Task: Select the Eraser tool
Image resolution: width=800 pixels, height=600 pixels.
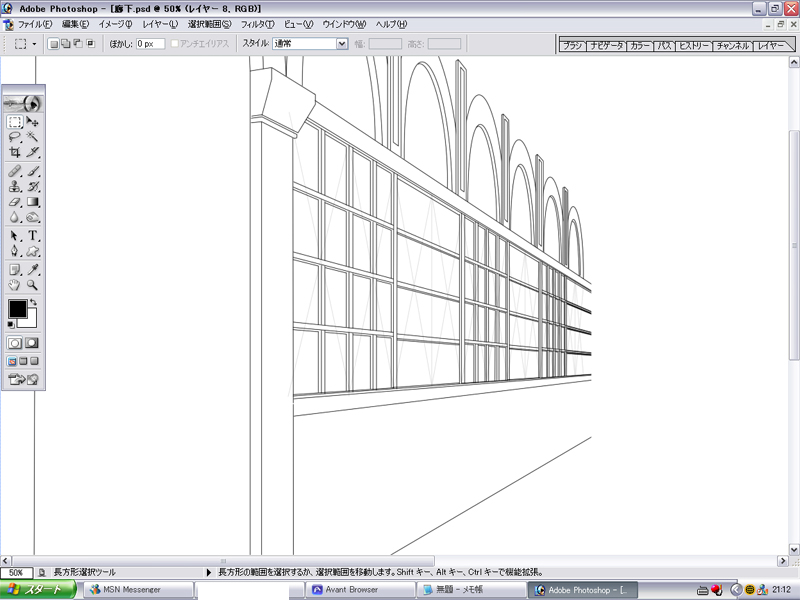Action: [x=15, y=202]
